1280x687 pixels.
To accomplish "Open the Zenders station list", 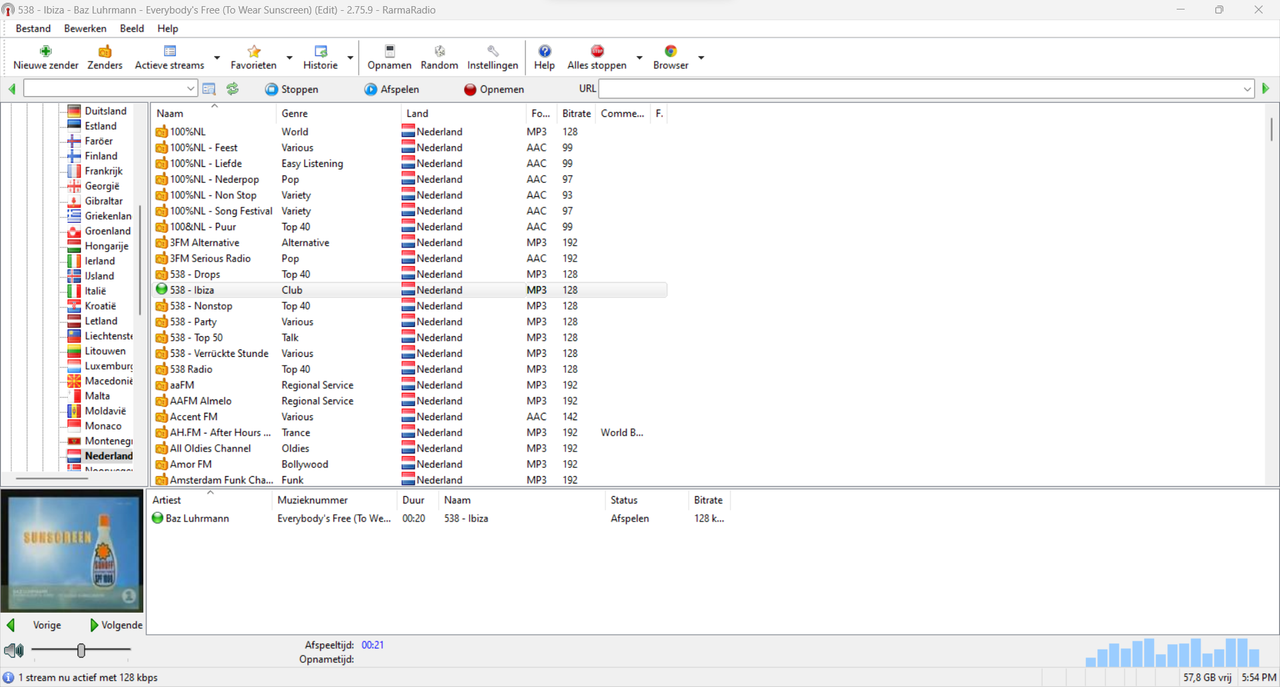I will pos(105,58).
